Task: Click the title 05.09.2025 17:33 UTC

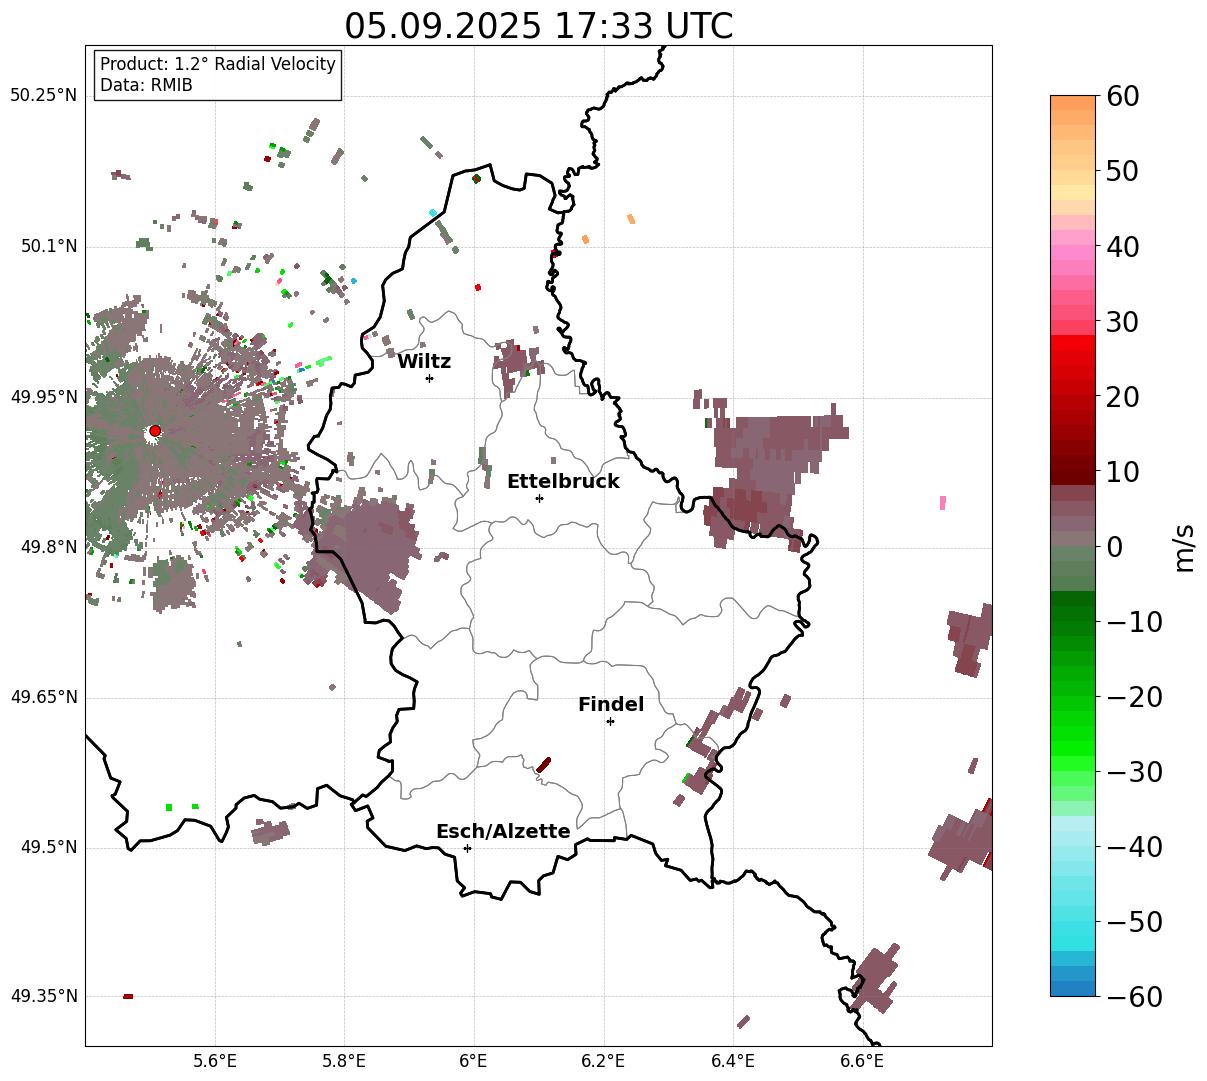Action: (539, 26)
